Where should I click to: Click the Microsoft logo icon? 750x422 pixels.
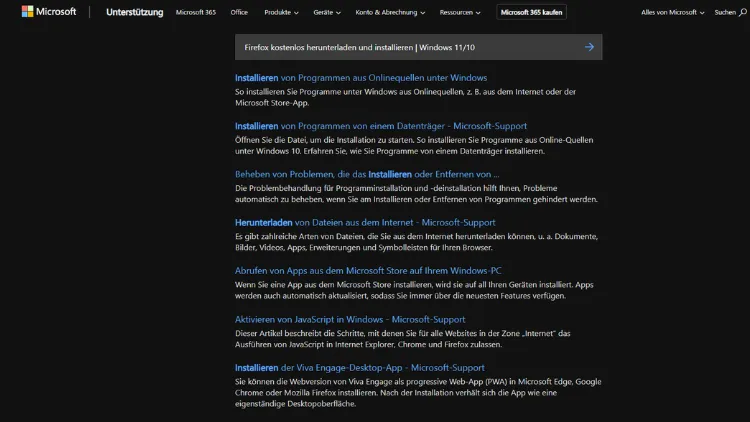pyautogui.click(x=27, y=11)
